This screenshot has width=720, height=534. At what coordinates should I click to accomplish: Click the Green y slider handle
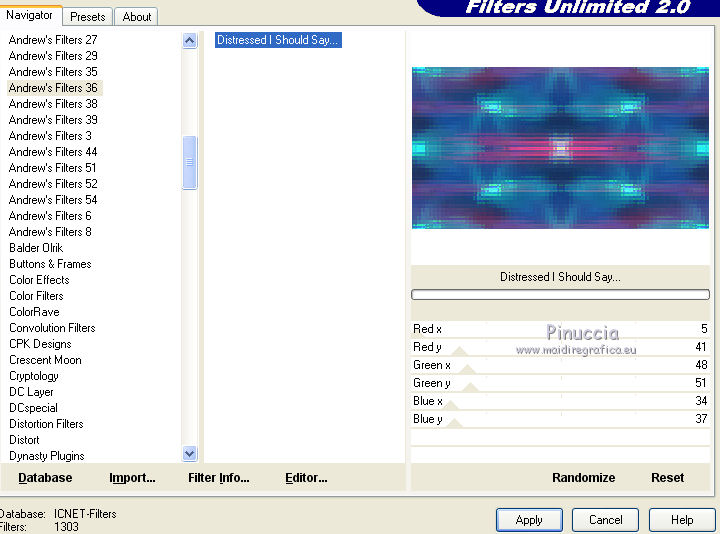470,387
